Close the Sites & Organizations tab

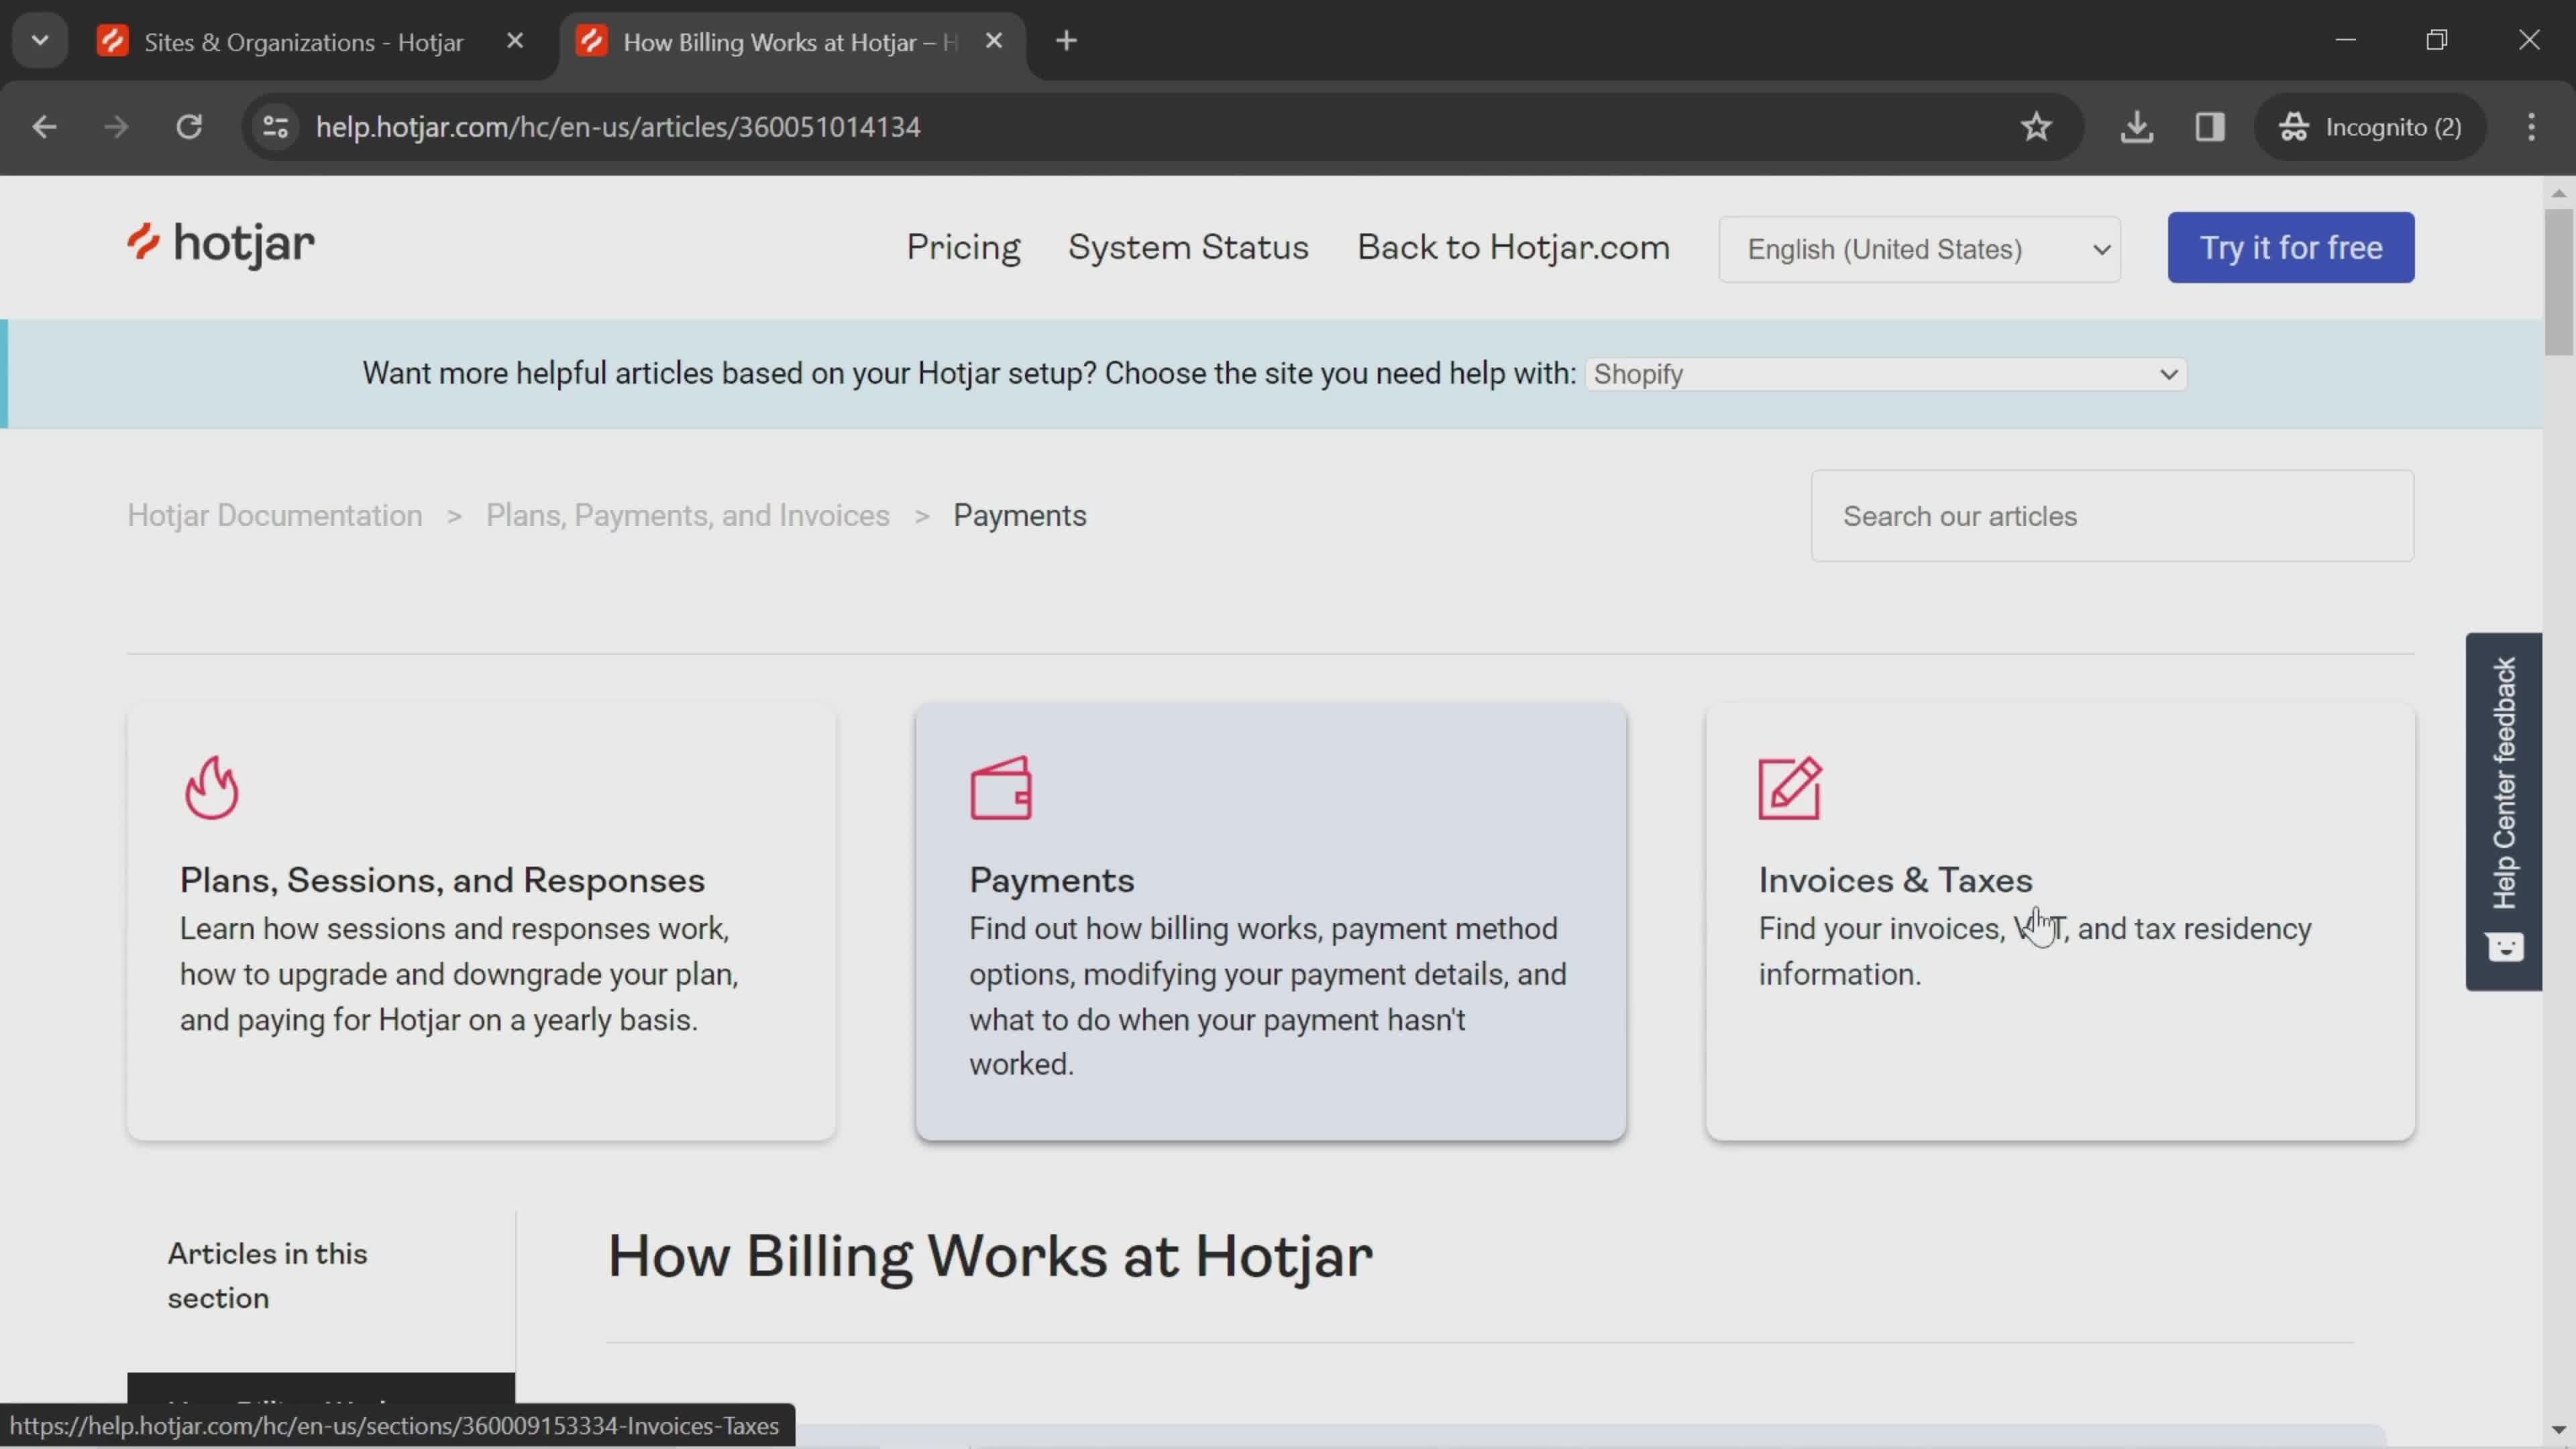click(515, 41)
